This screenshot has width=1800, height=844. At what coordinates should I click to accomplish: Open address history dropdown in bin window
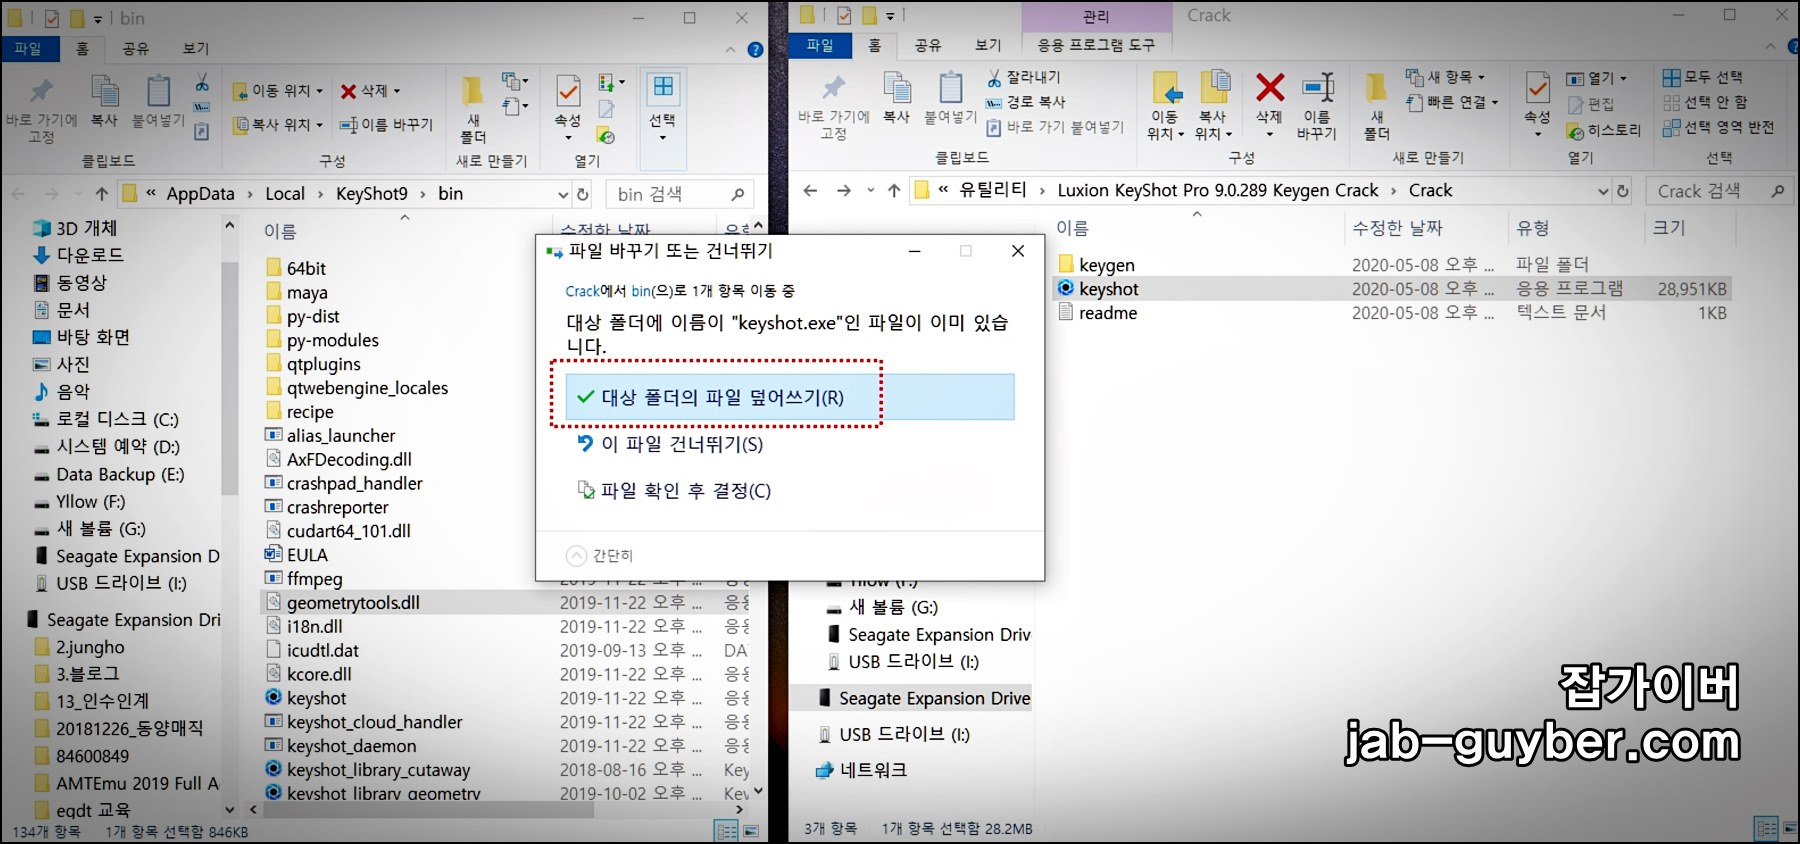[x=563, y=194]
